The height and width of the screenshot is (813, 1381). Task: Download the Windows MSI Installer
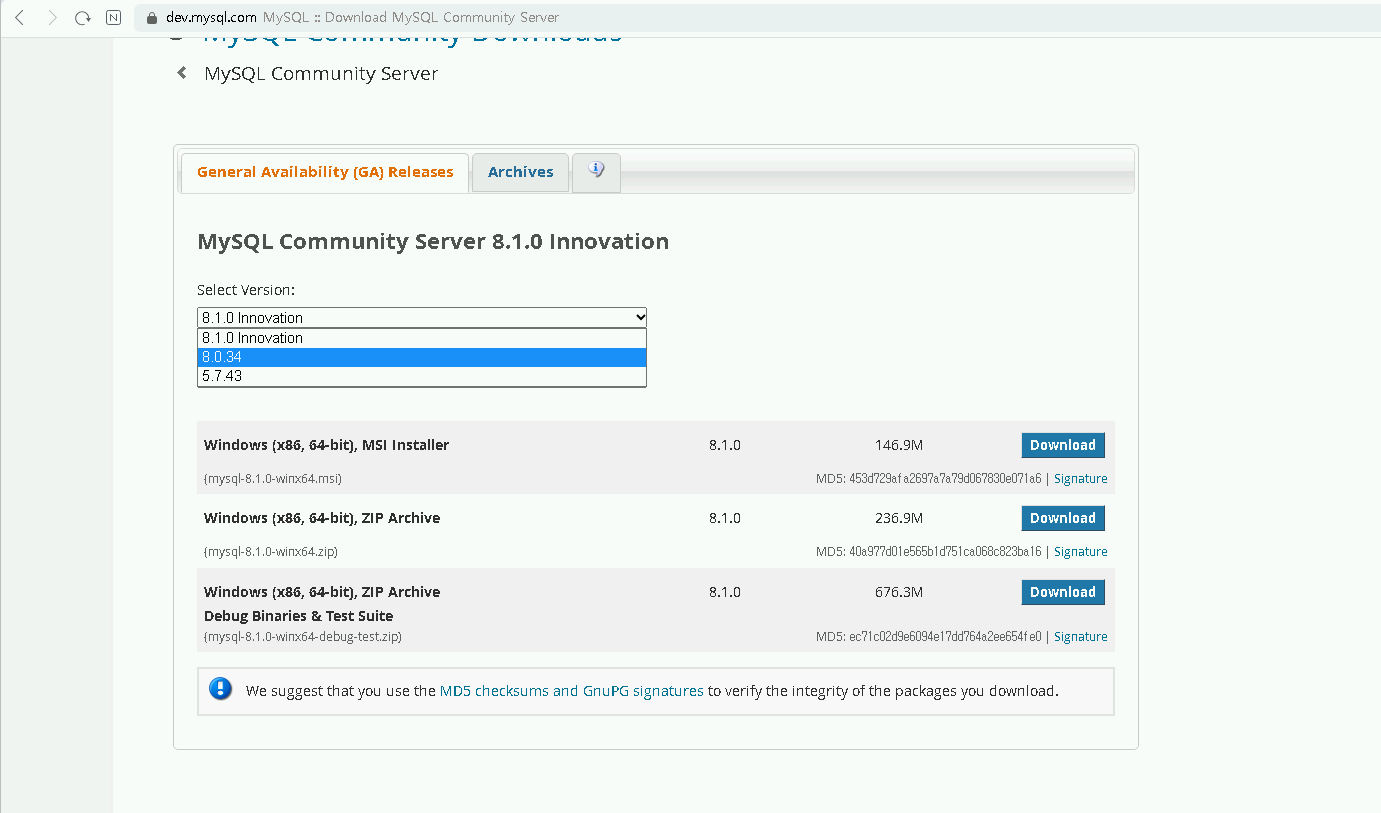pos(1062,445)
